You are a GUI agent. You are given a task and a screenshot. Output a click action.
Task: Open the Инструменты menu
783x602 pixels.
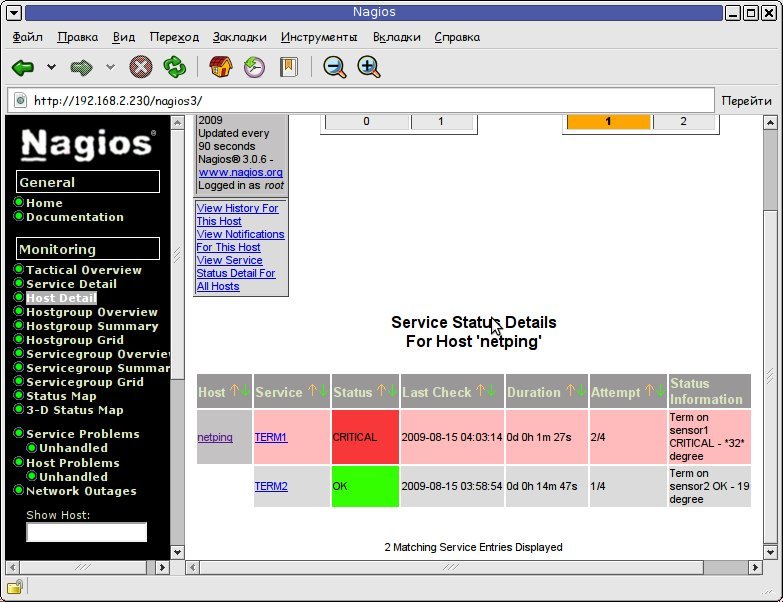pos(319,37)
